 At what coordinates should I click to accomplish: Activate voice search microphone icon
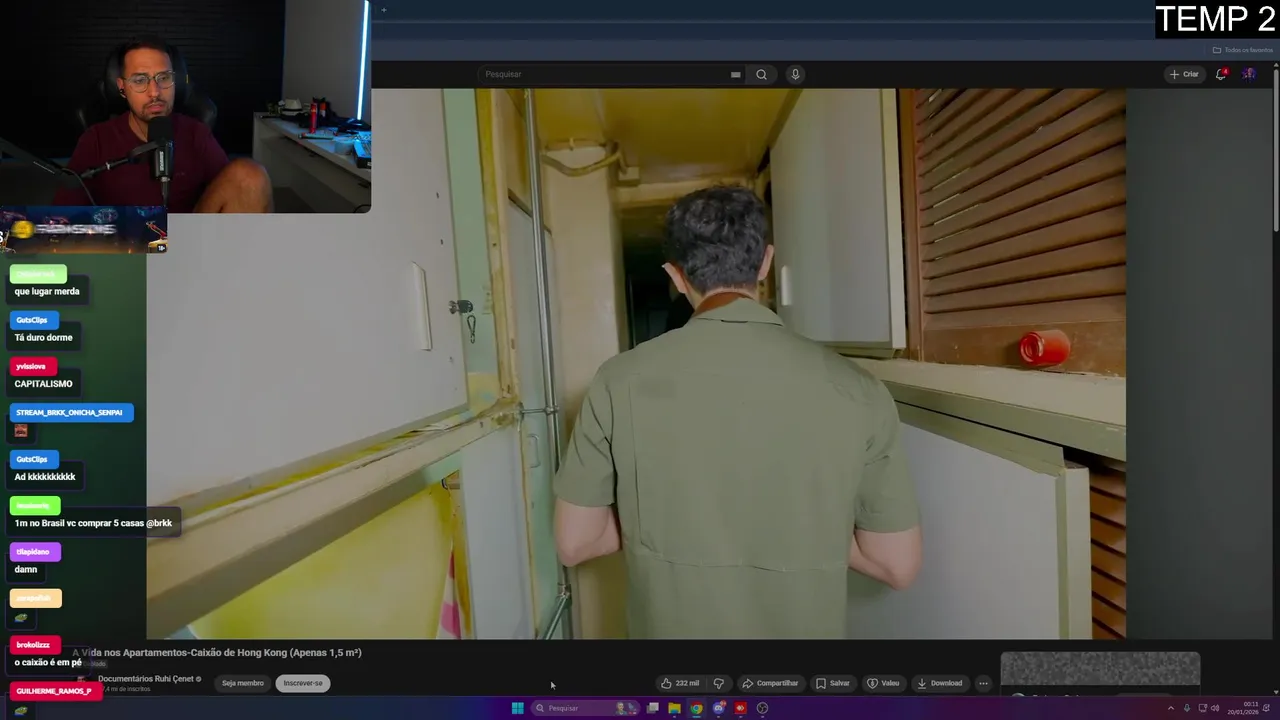795,74
